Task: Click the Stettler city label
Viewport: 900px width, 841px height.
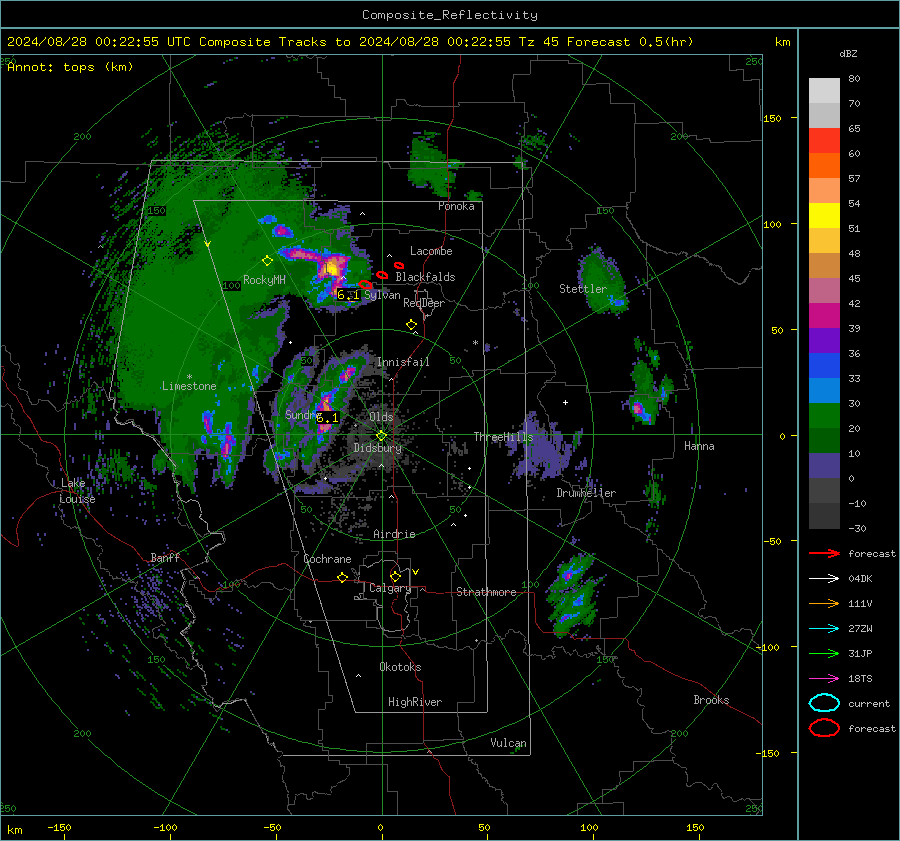Action: [583, 289]
